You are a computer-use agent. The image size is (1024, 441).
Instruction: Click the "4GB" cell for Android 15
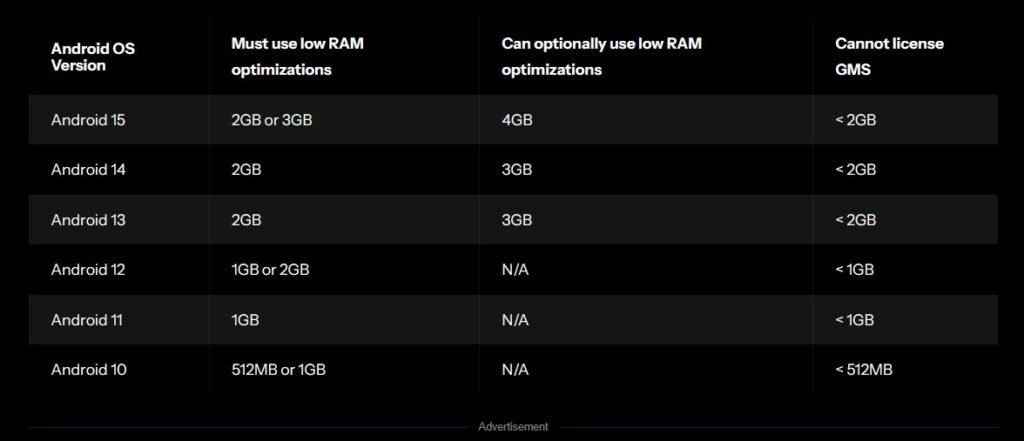pyautogui.click(x=517, y=120)
